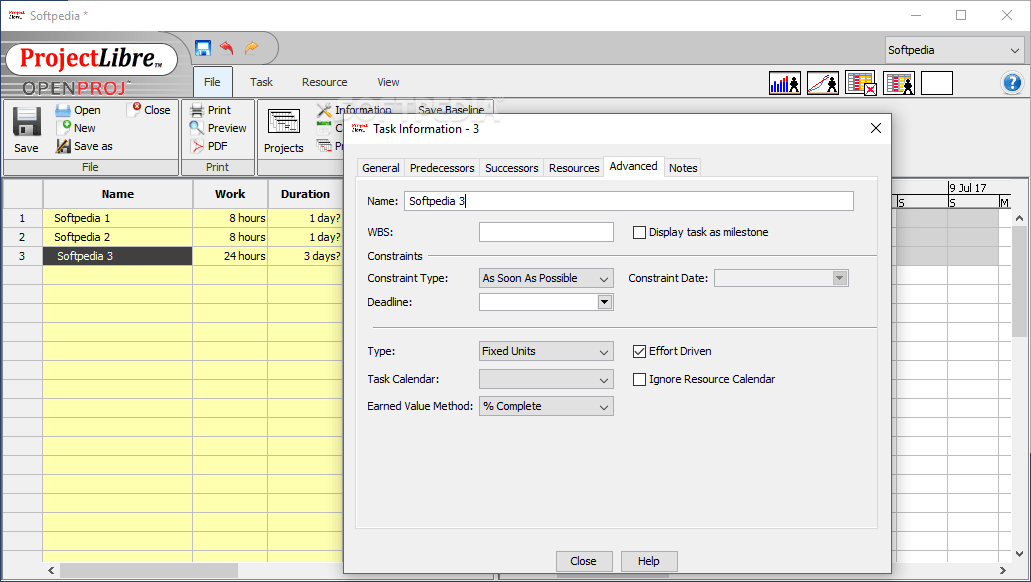Click the task table horizontal scrollbar
The image size is (1031, 582).
(149, 570)
